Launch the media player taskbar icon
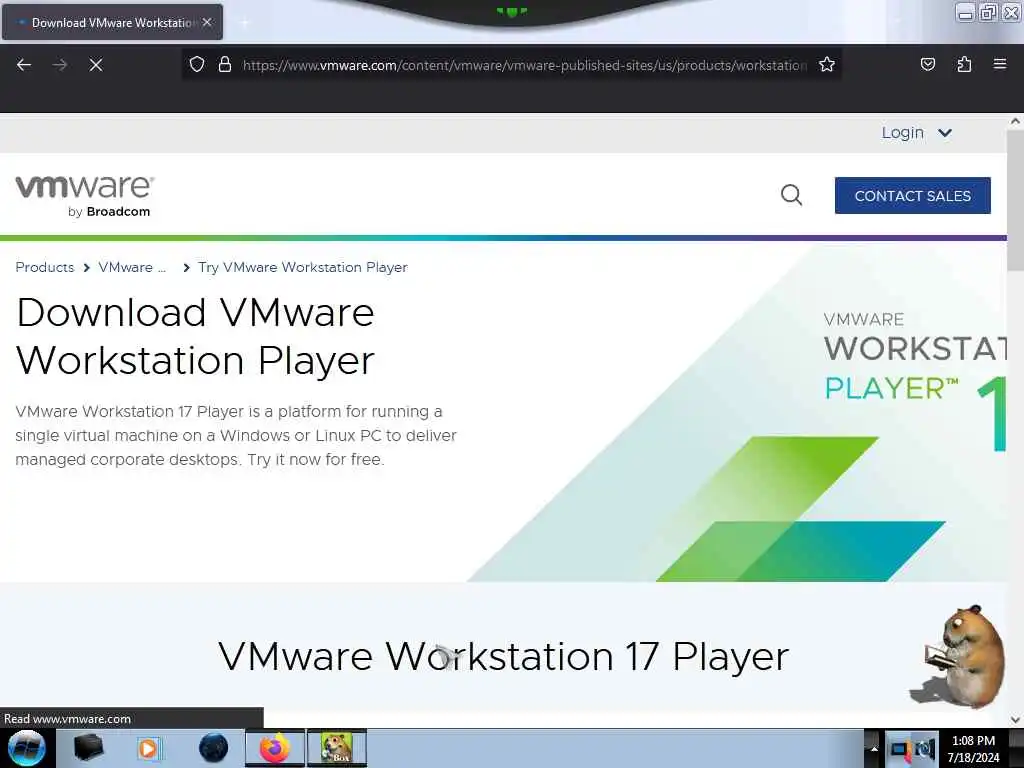Image resolution: width=1024 pixels, height=768 pixels. tap(148, 748)
